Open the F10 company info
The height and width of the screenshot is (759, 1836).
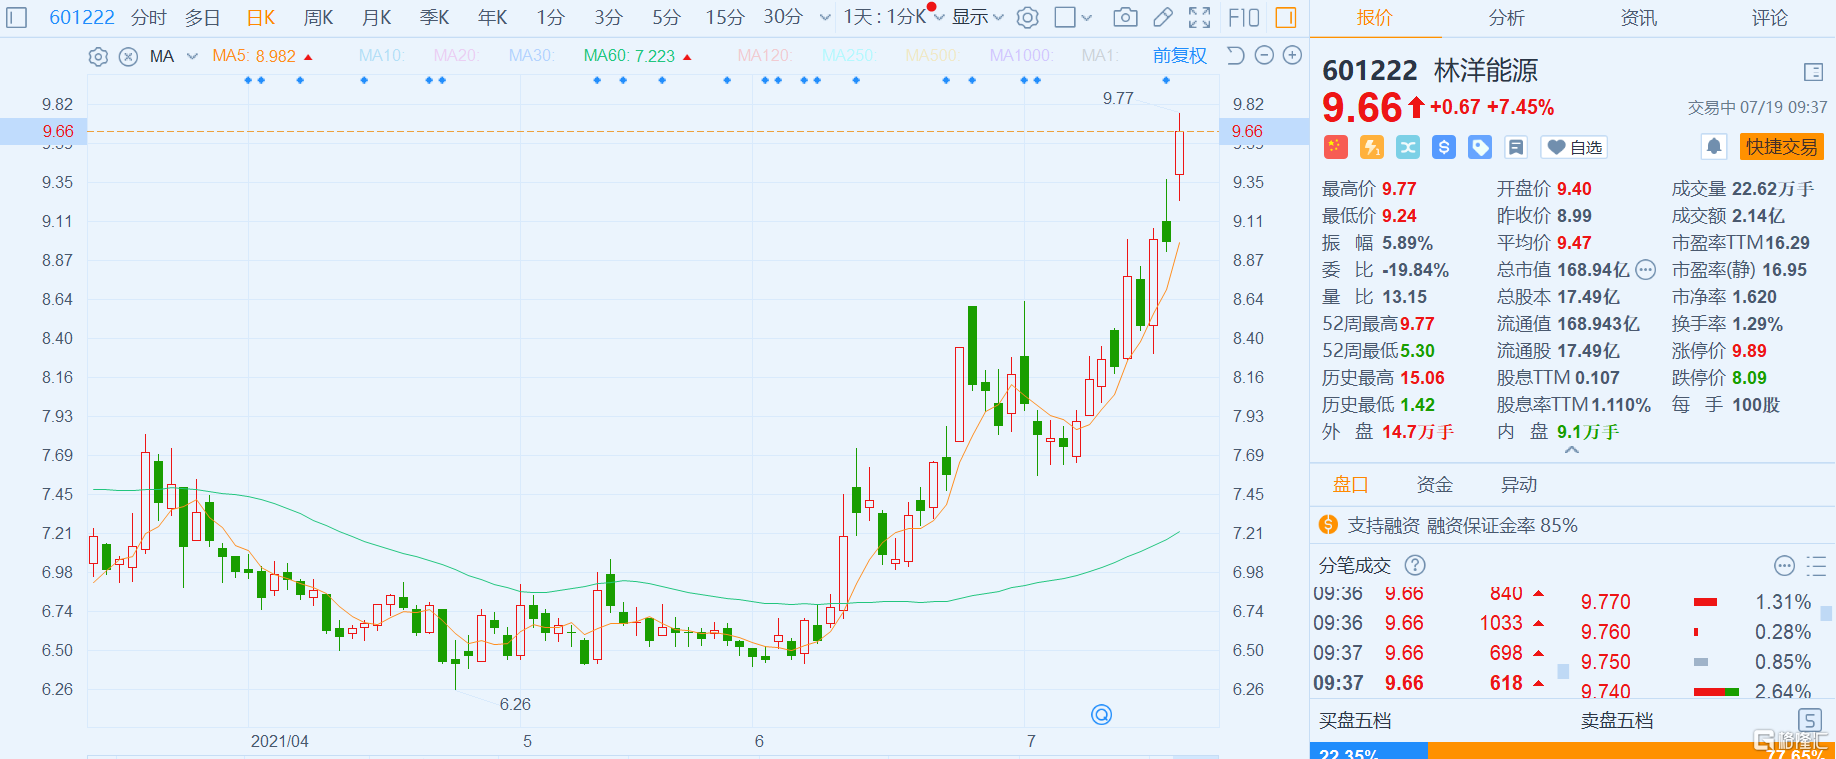[1244, 17]
